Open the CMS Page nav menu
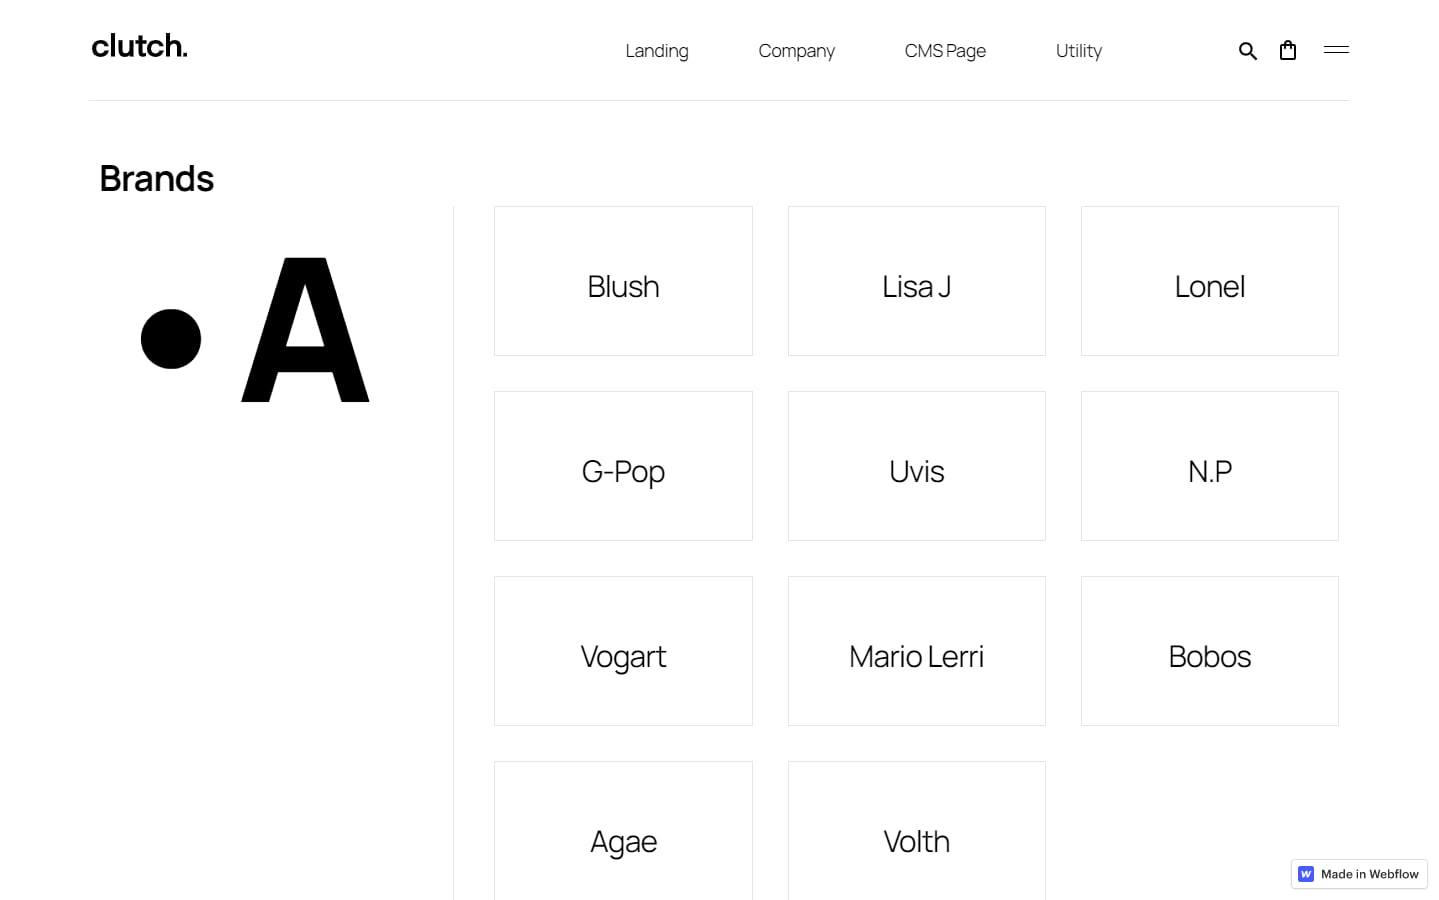 coord(945,51)
